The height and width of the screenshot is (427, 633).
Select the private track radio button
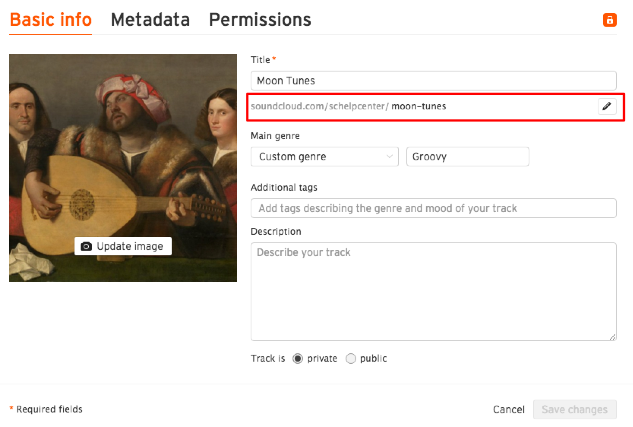click(298, 358)
